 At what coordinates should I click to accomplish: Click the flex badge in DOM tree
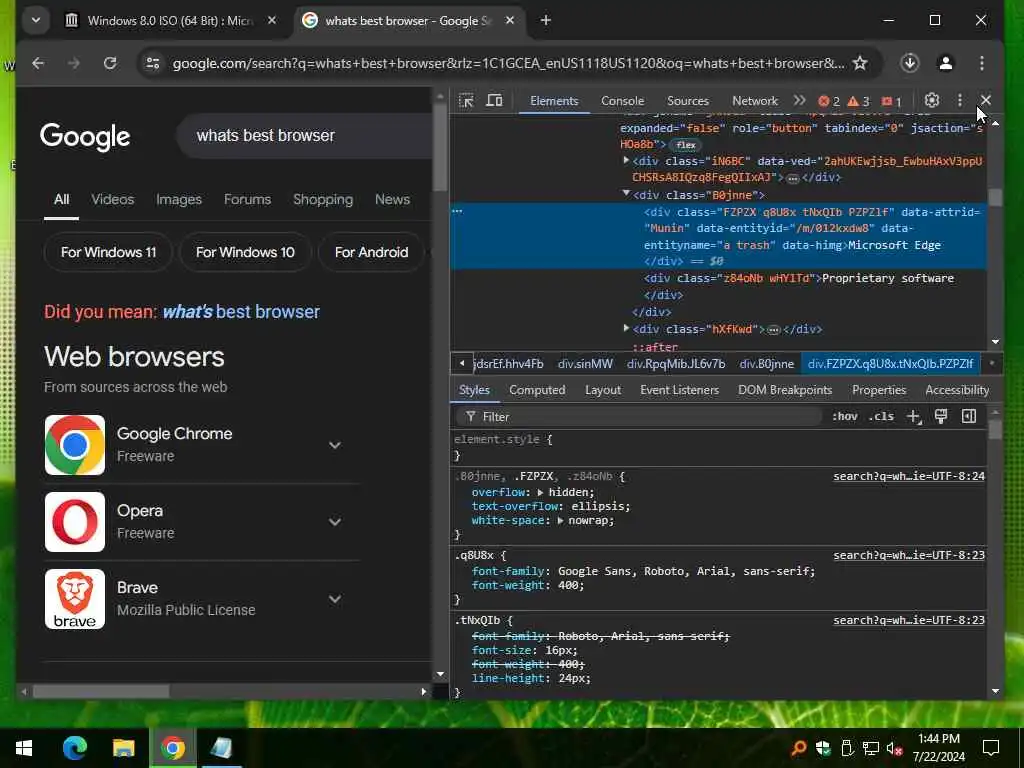click(x=685, y=145)
